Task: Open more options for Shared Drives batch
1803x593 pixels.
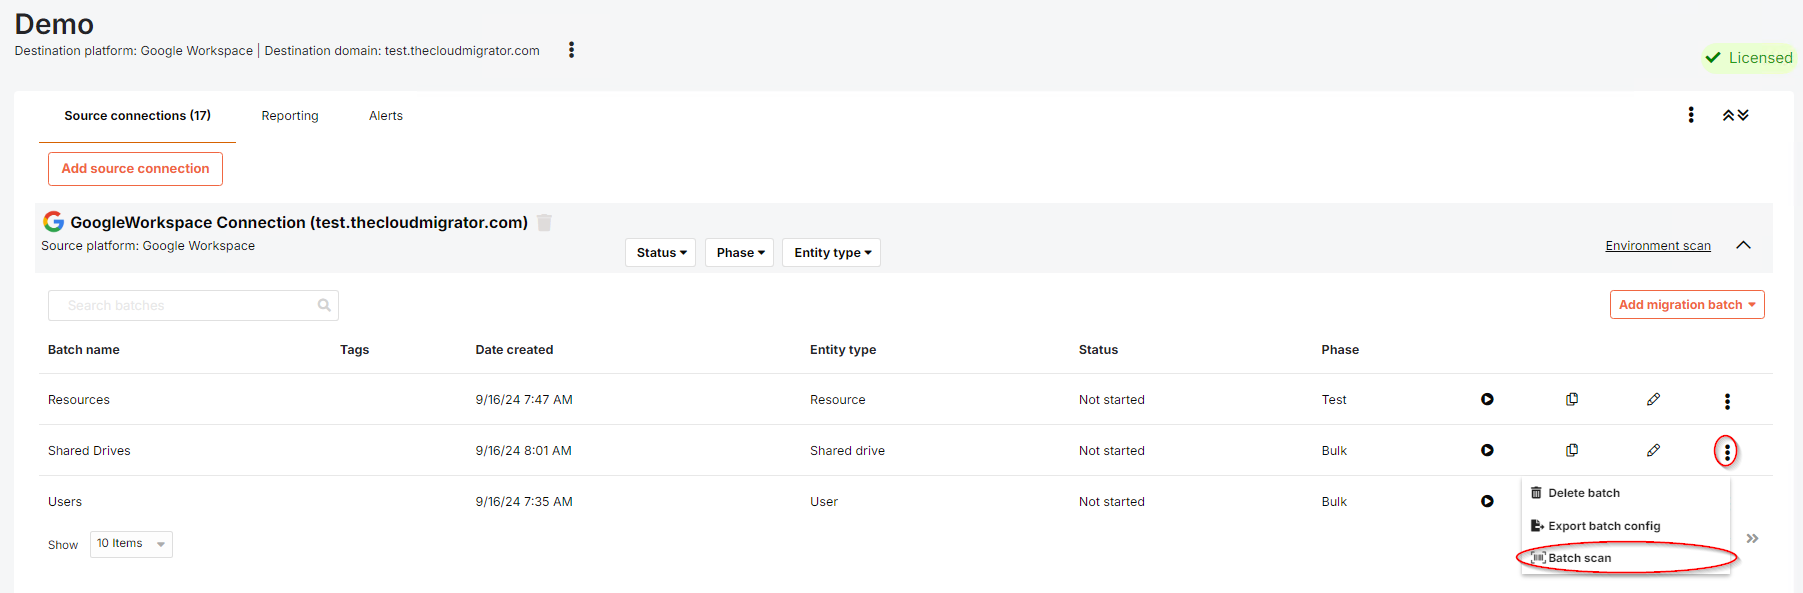Action: pyautogui.click(x=1727, y=452)
